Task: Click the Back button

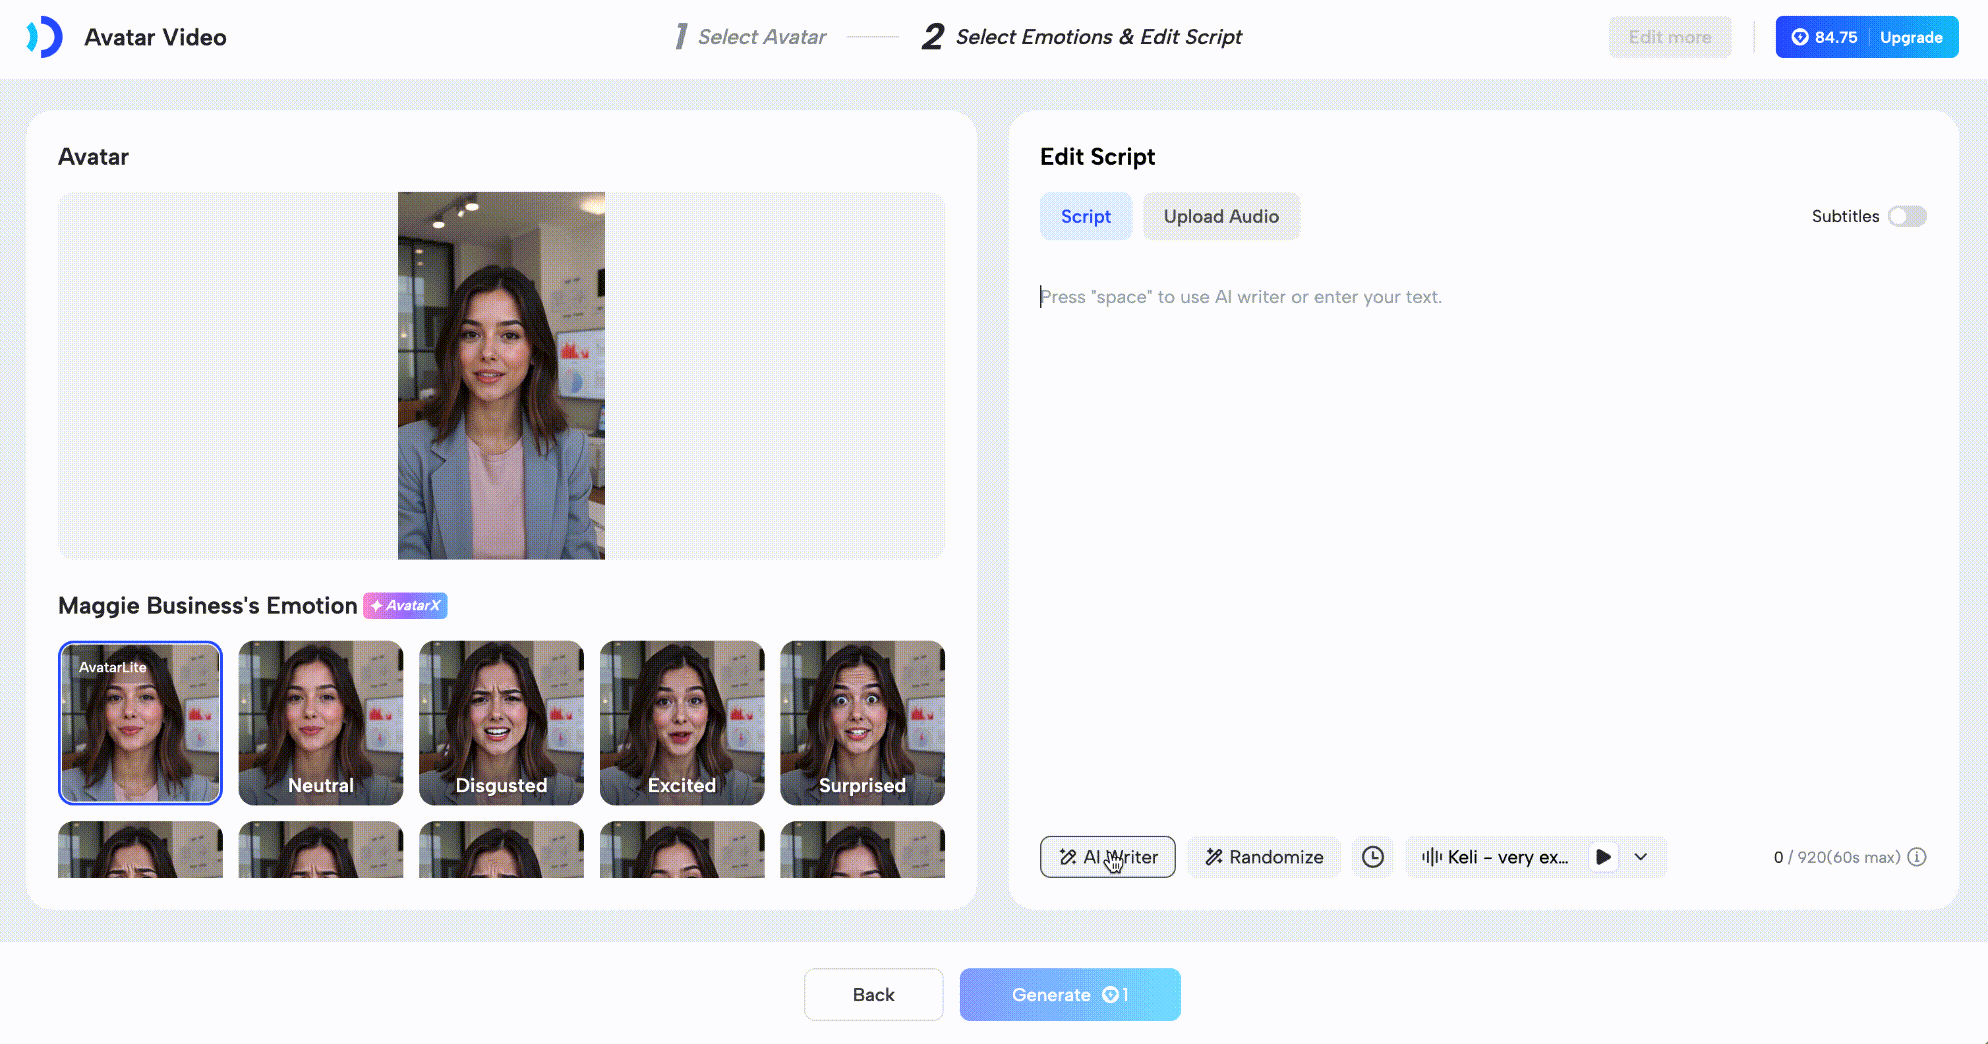Action: (x=873, y=994)
